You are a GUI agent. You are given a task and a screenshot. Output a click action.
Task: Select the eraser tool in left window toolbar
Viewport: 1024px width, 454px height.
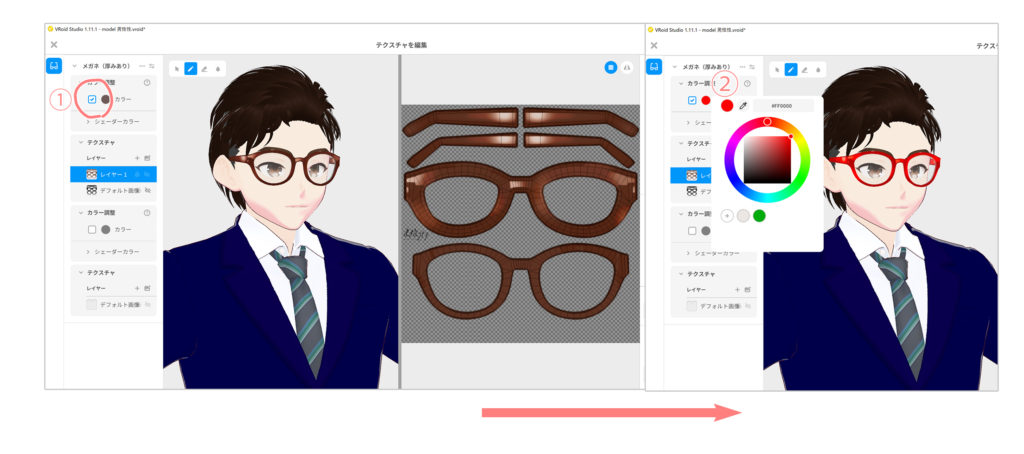tap(204, 69)
